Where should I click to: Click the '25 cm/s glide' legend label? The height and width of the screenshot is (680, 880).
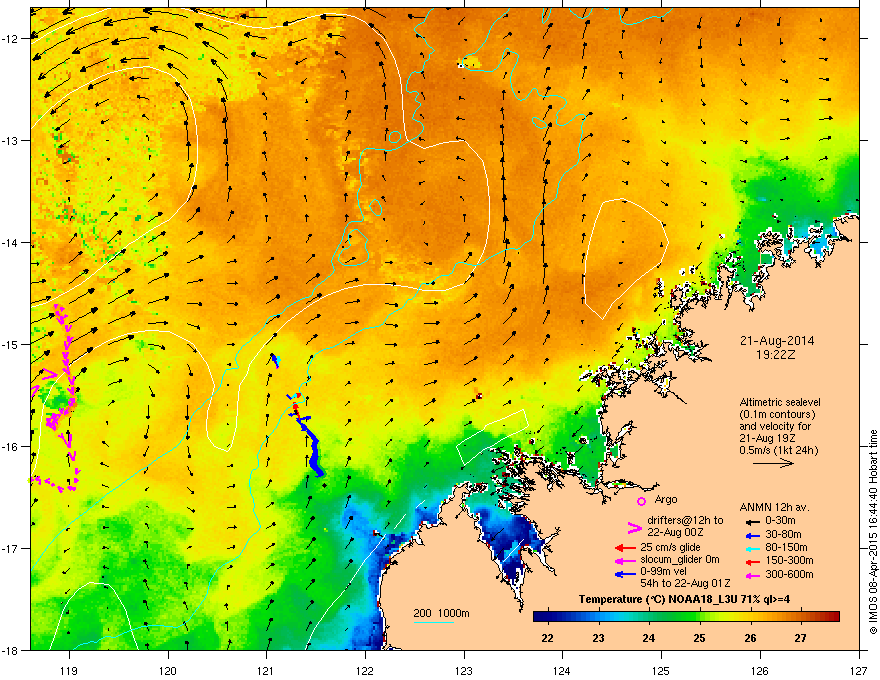[x=670, y=547]
